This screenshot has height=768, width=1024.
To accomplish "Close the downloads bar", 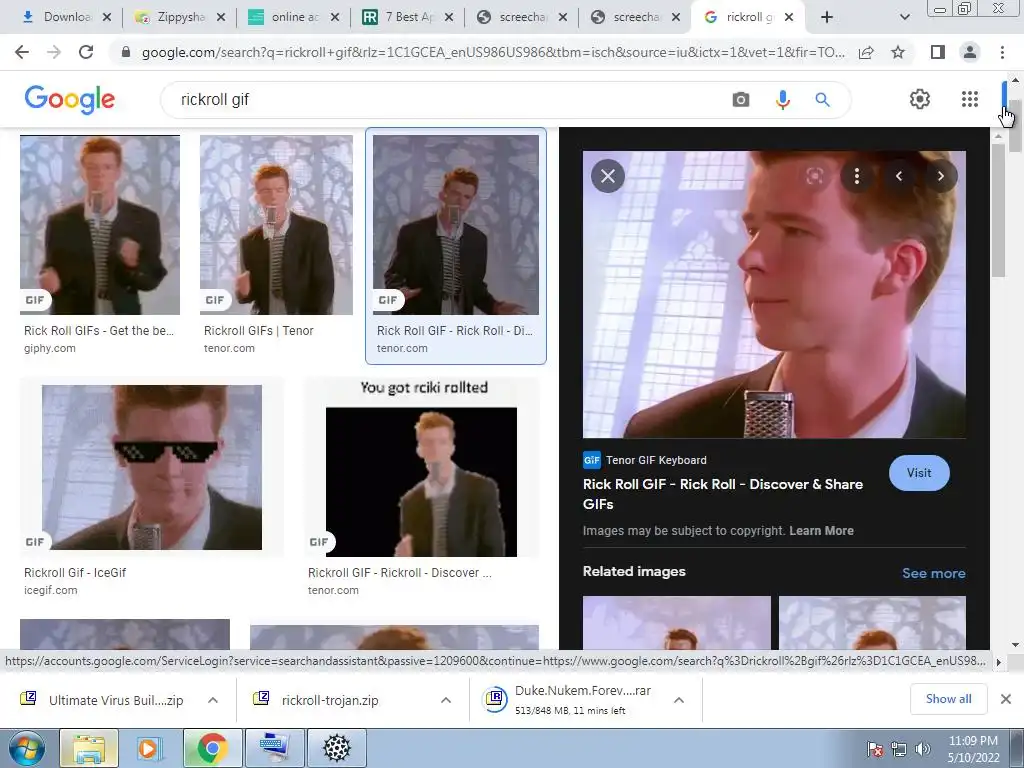I will point(1006,699).
